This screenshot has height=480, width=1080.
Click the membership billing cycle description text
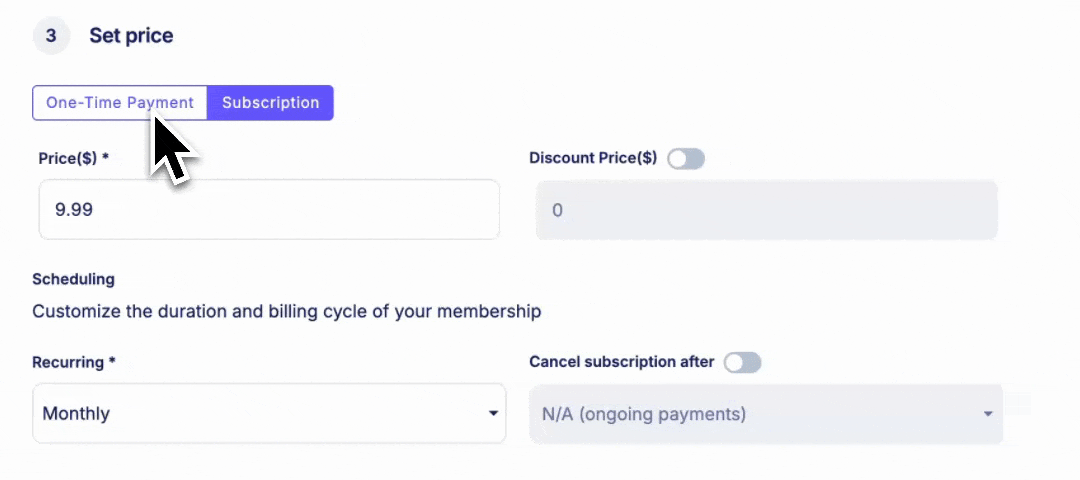coord(287,312)
